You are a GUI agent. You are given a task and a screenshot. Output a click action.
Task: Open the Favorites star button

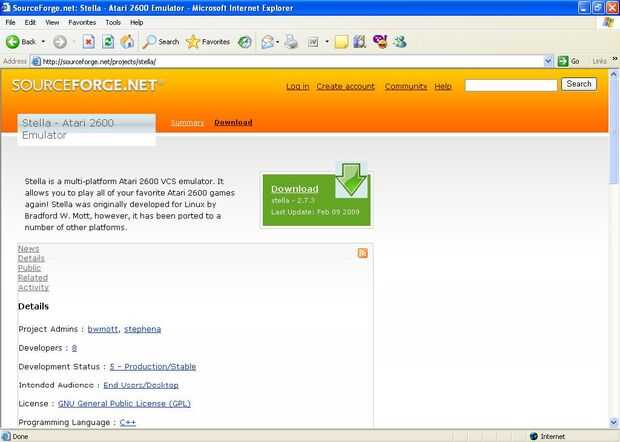(x=208, y=42)
